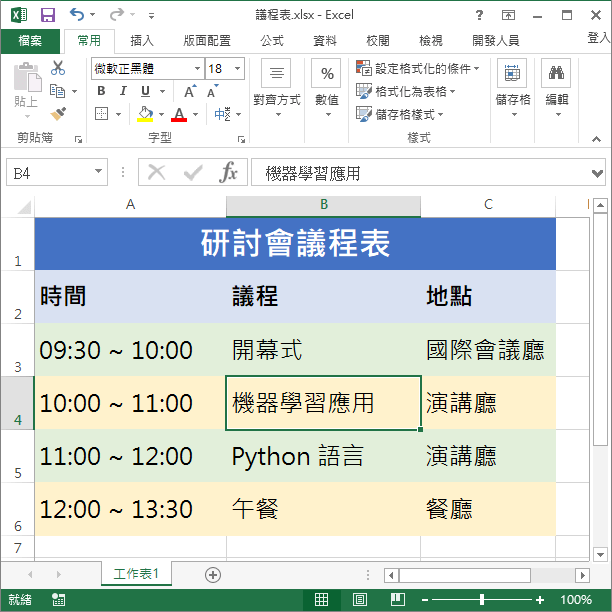Open Excel Help question mark

pyautogui.click(x=479, y=15)
